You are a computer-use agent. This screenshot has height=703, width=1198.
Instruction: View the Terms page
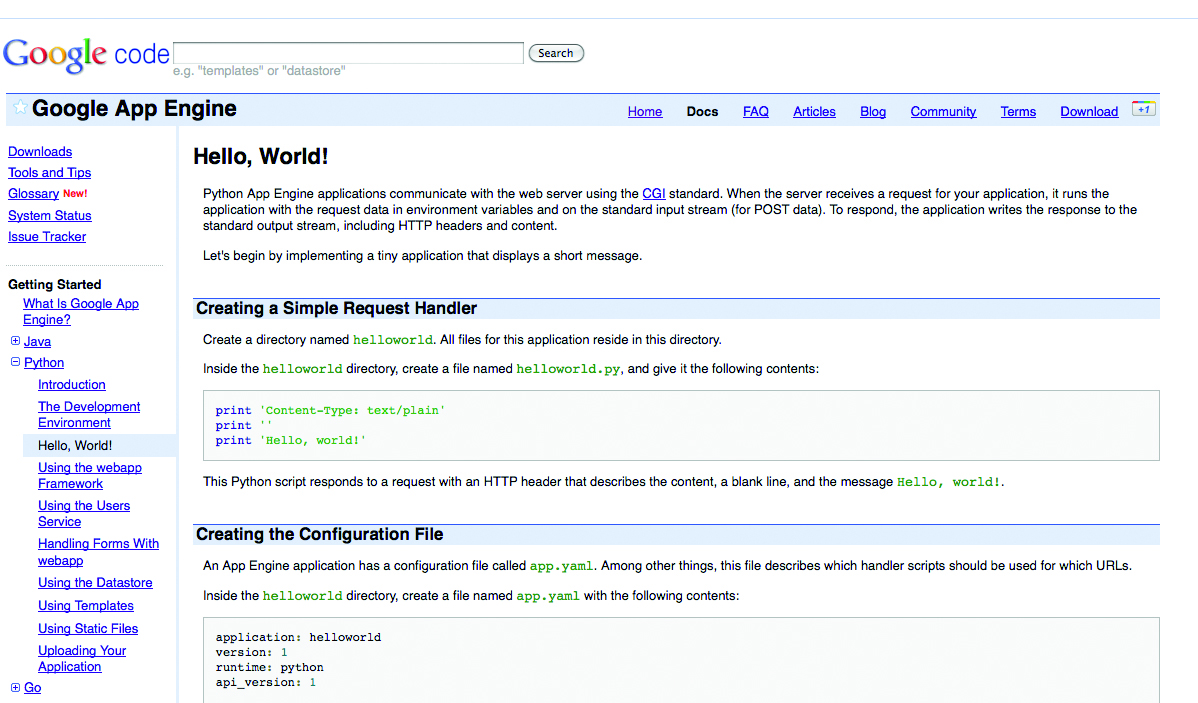coord(1018,112)
